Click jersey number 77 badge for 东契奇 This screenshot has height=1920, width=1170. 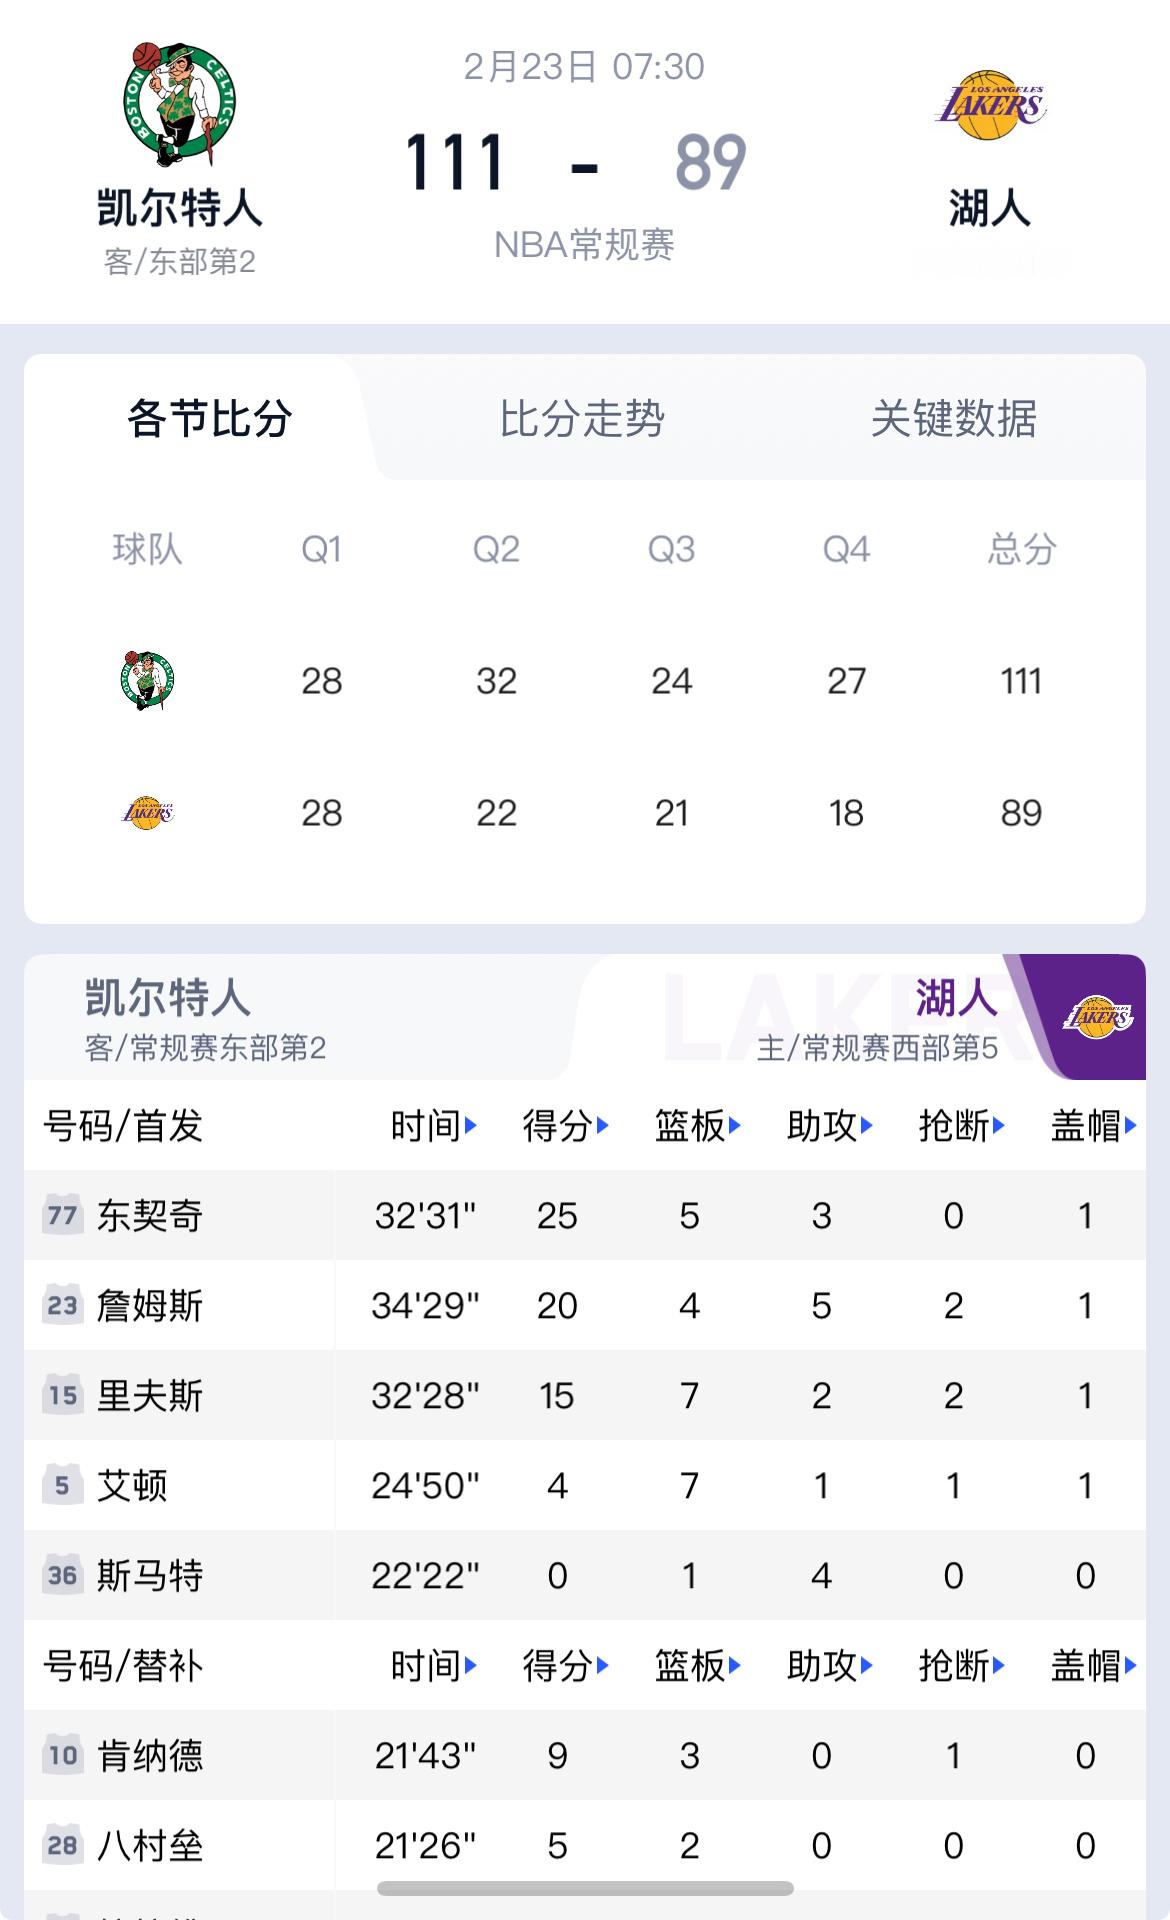pyautogui.click(x=63, y=1216)
